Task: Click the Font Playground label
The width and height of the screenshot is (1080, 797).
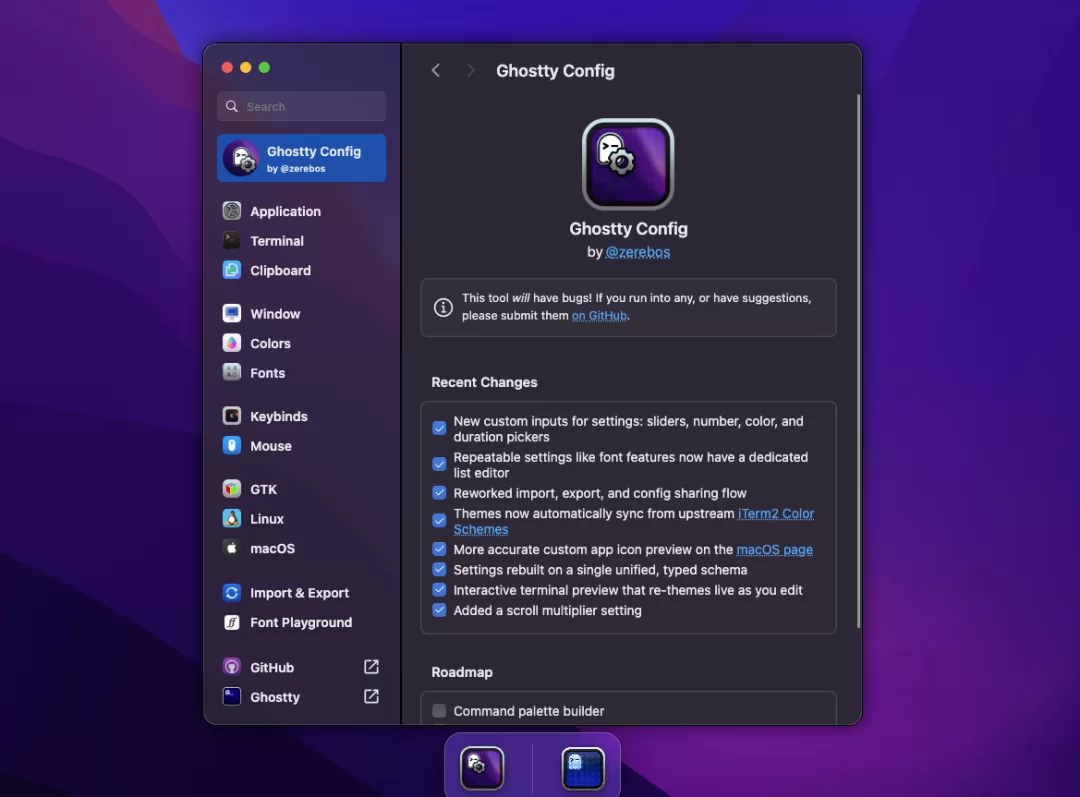Action: tap(301, 623)
